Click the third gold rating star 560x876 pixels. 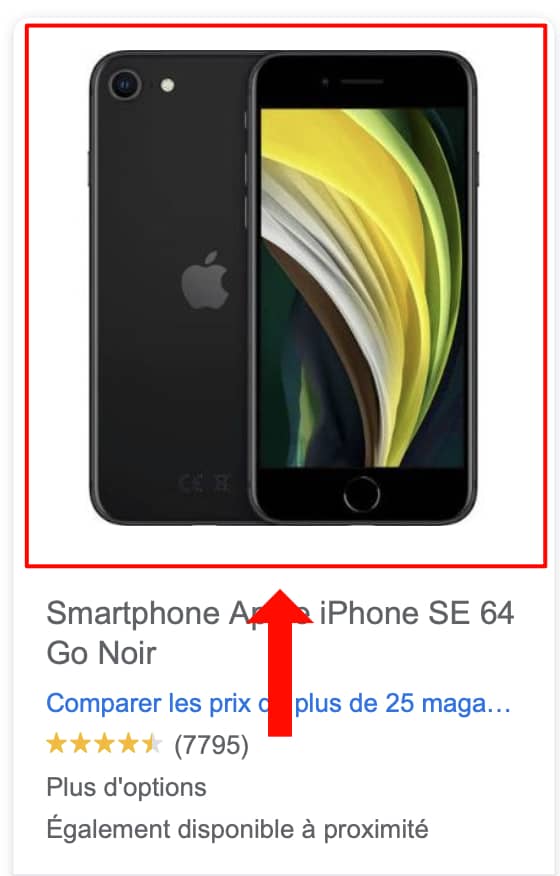pyautogui.click(x=105, y=744)
